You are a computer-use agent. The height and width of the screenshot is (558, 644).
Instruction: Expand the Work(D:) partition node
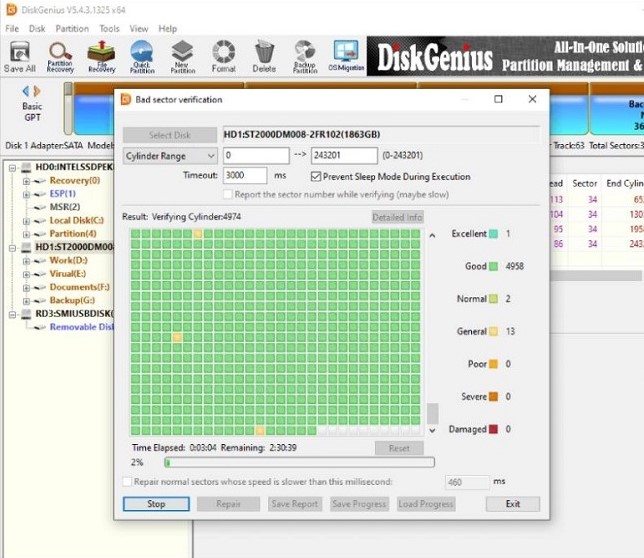tap(26, 261)
